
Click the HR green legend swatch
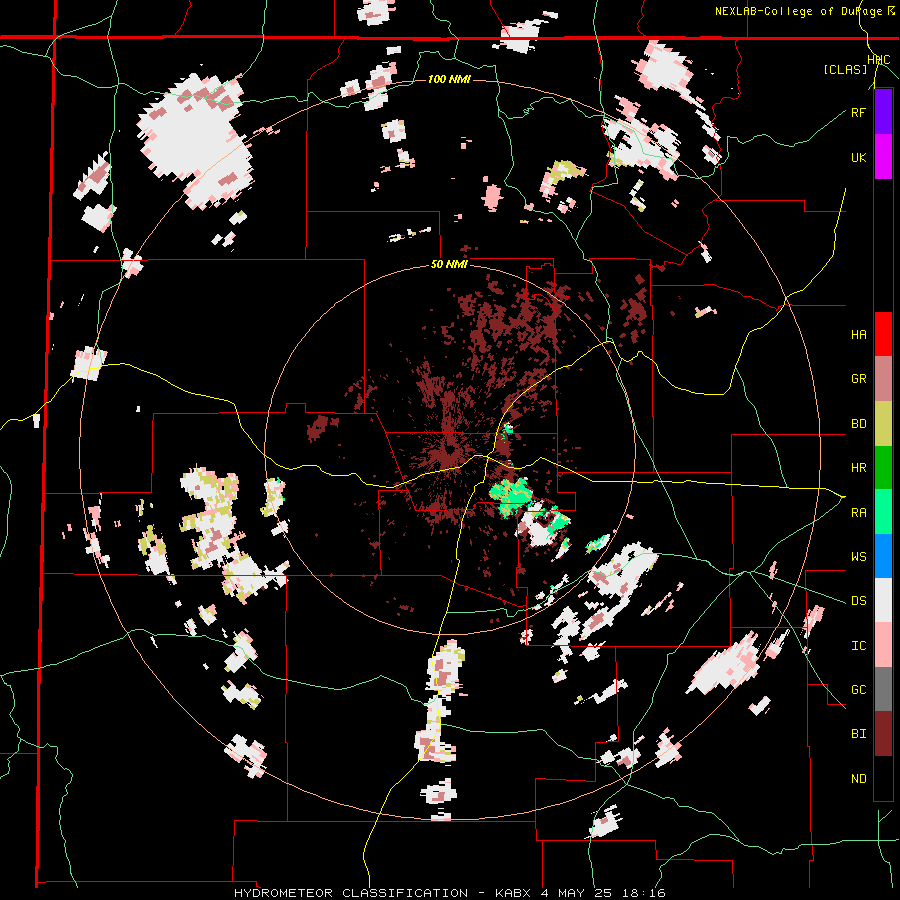pos(883,468)
